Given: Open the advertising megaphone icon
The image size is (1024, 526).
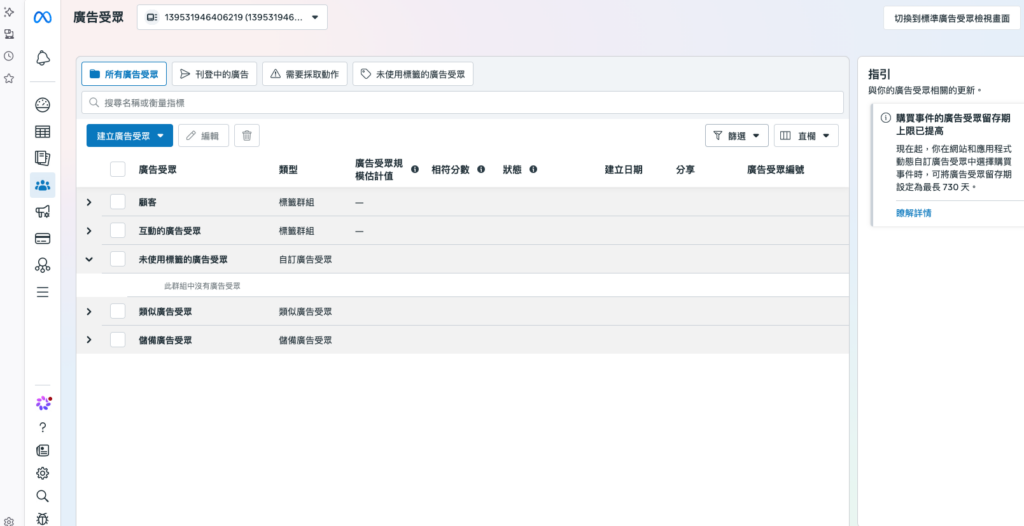Looking at the screenshot, I should coord(42,212).
